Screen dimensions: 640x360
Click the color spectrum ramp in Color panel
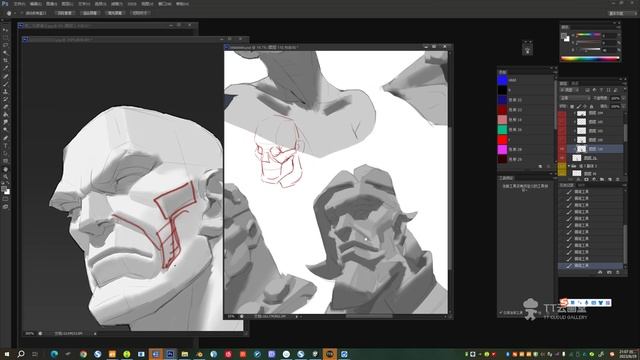click(590, 59)
